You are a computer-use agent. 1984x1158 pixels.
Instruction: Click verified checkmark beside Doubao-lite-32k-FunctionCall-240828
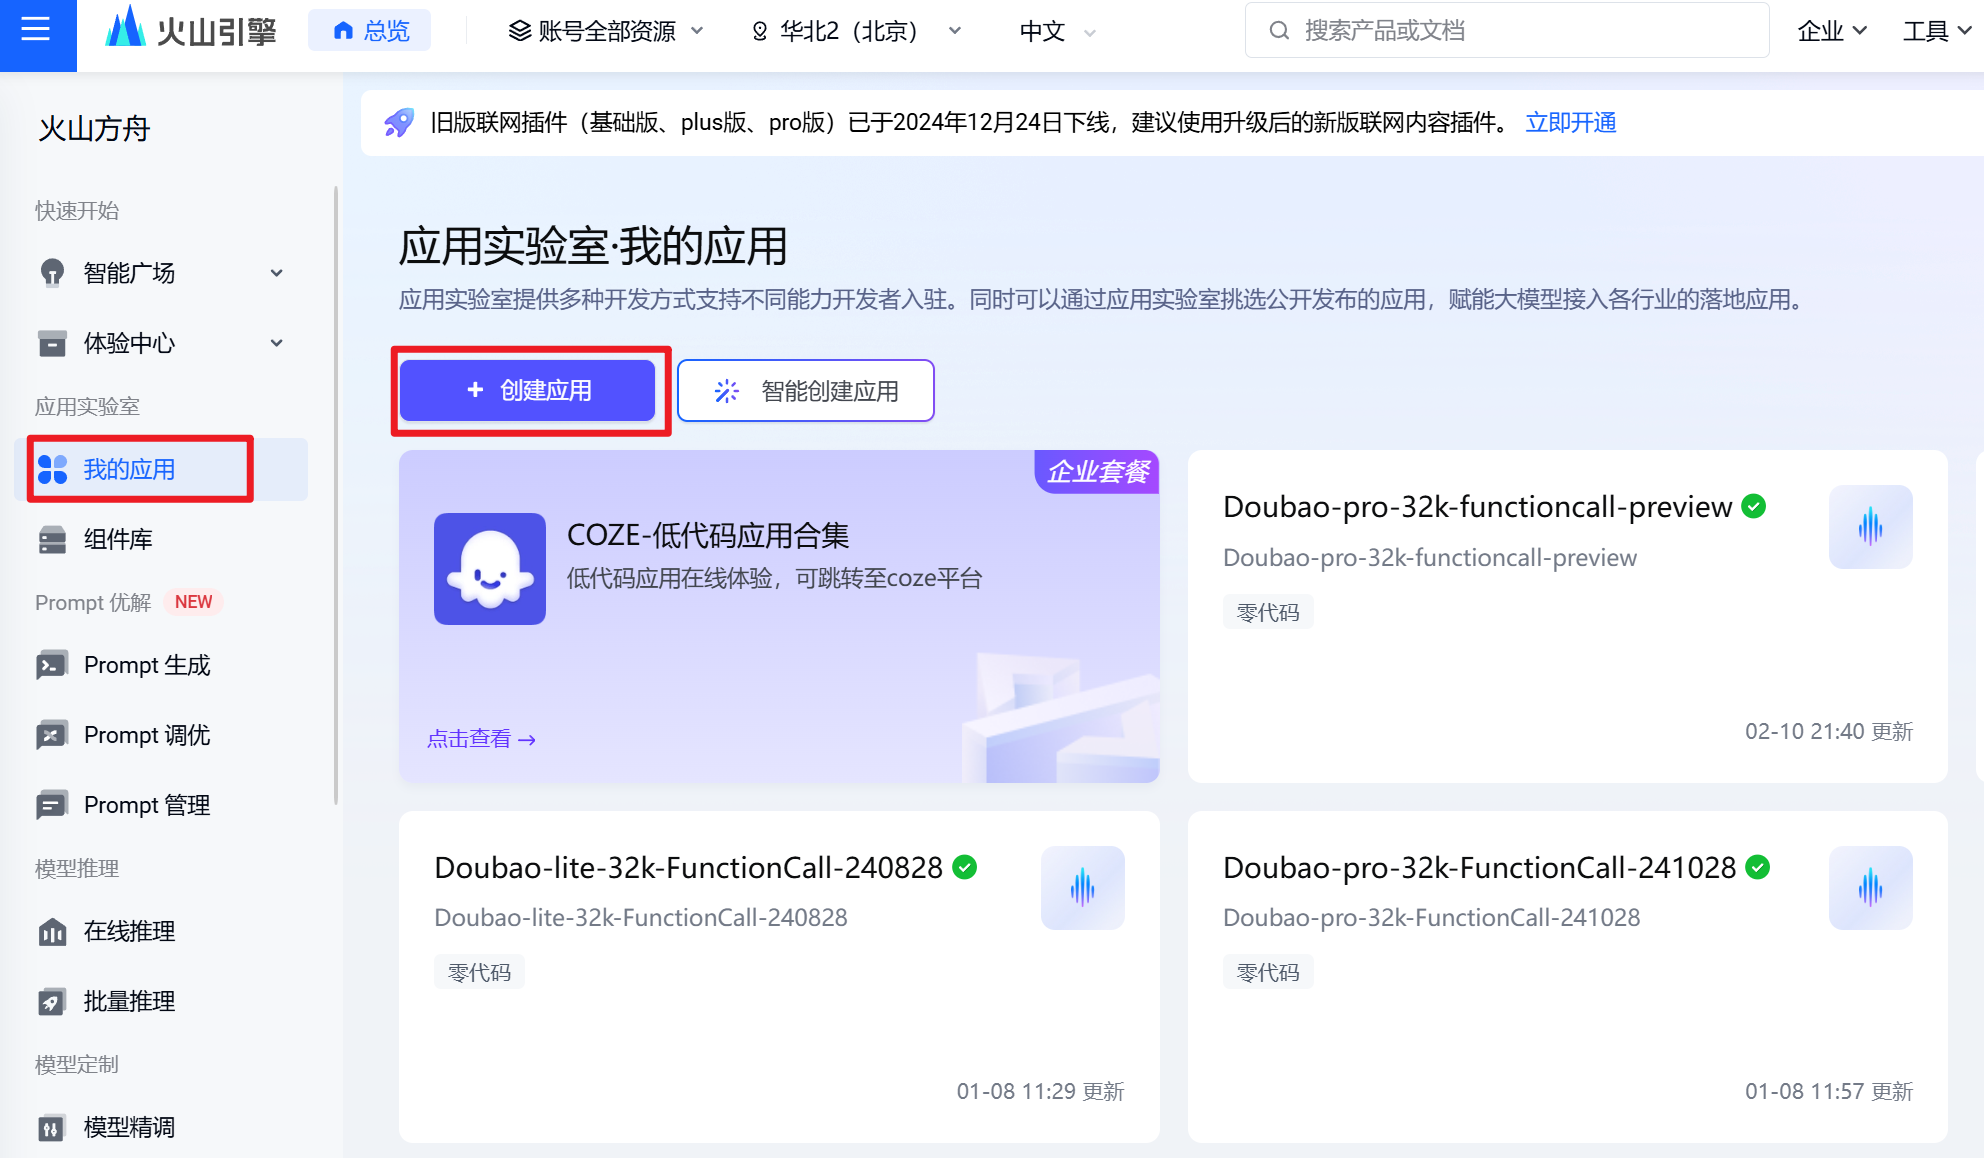point(965,867)
